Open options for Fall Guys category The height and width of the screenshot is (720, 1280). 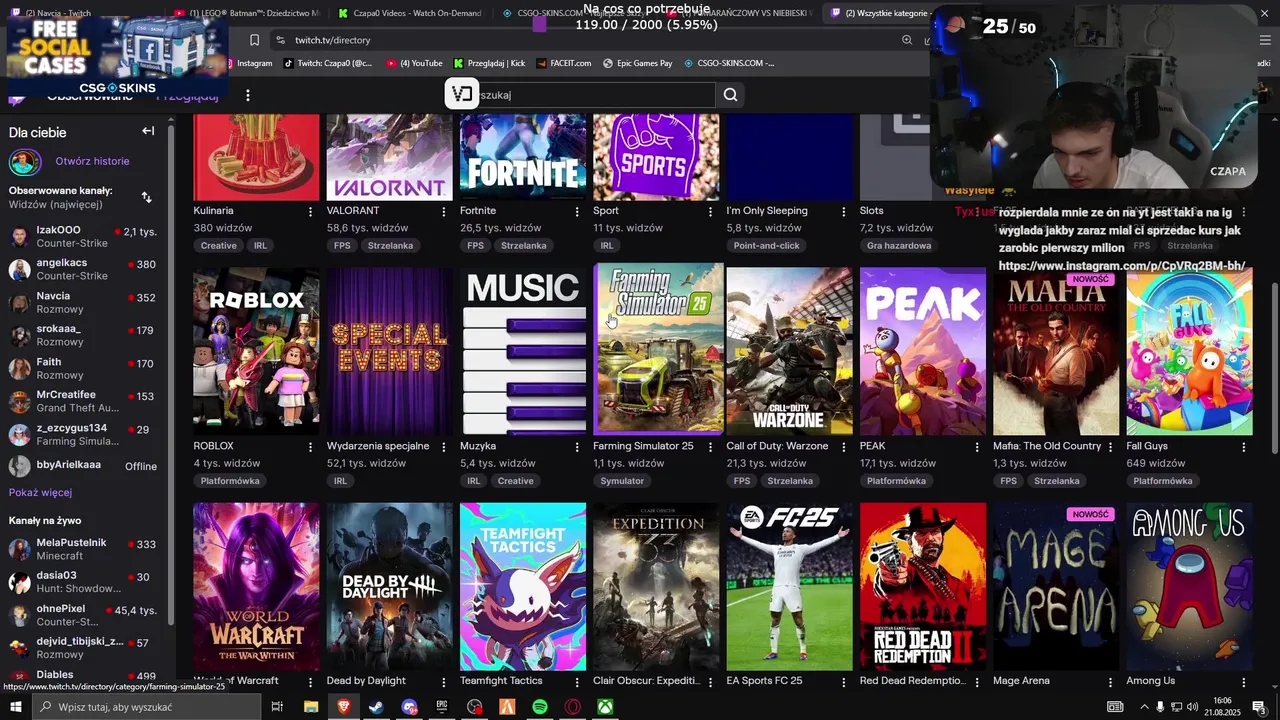point(1244,447)
